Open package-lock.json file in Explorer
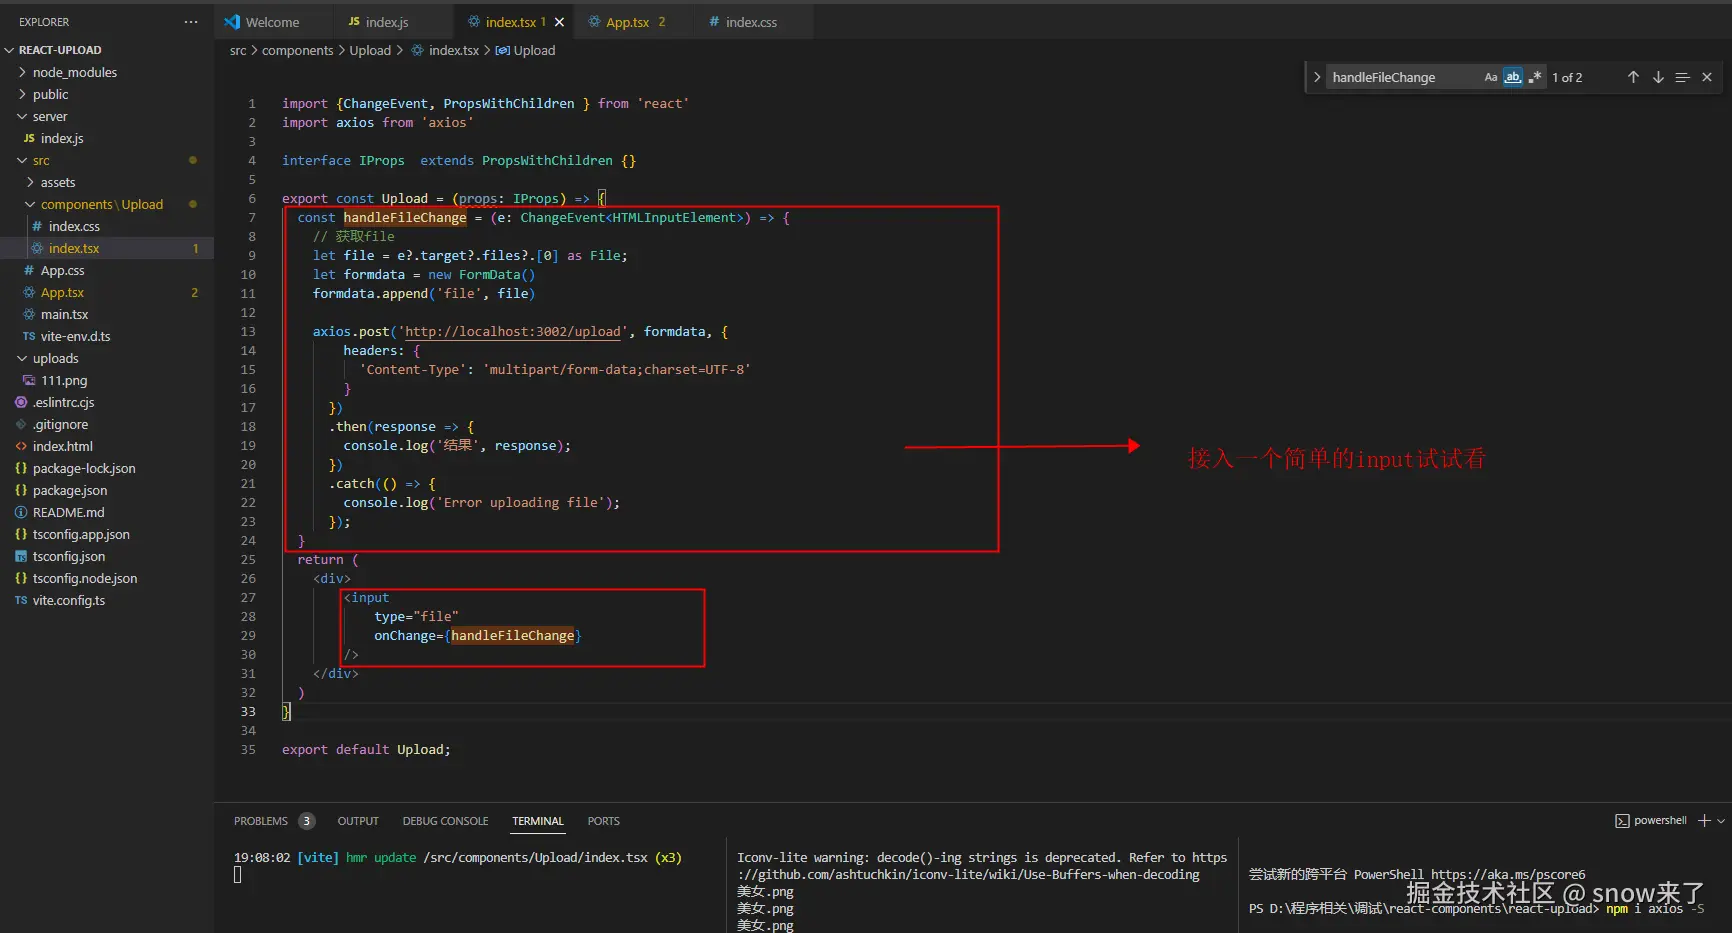The height and width of the screenshot is (933, 1732). coord(84,468)
